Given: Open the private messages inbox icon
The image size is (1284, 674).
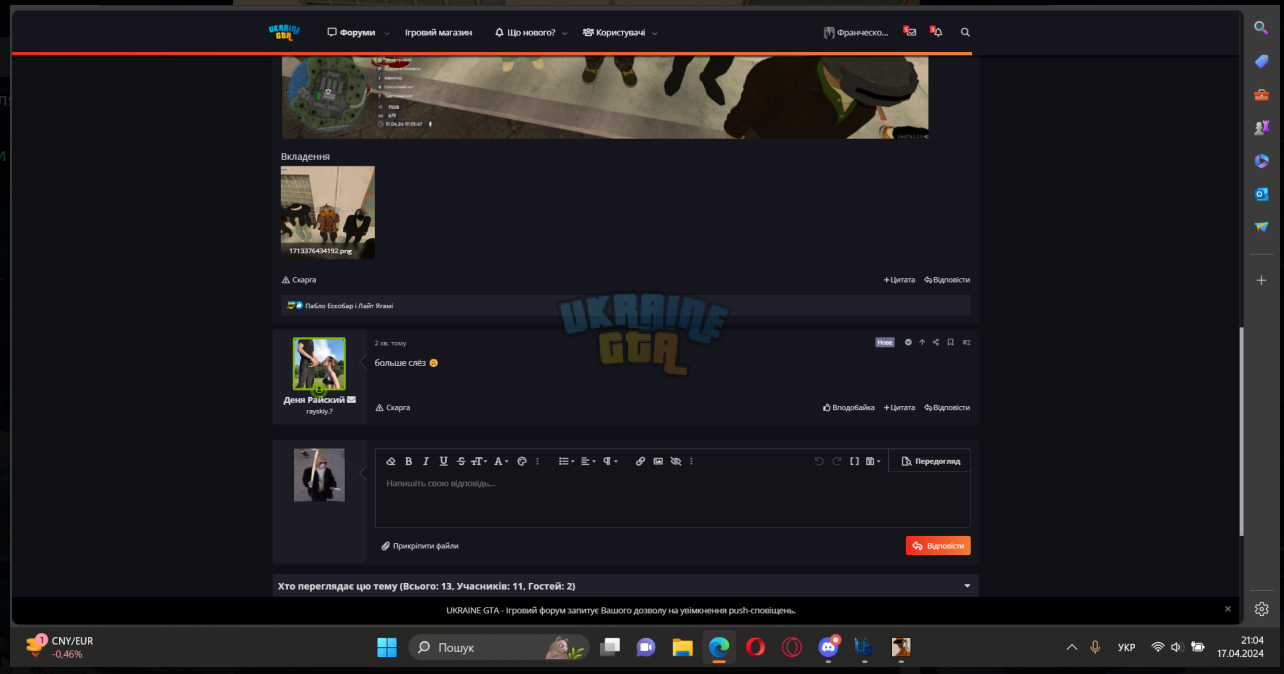Looking at the screenshot, I should [910, 32].
